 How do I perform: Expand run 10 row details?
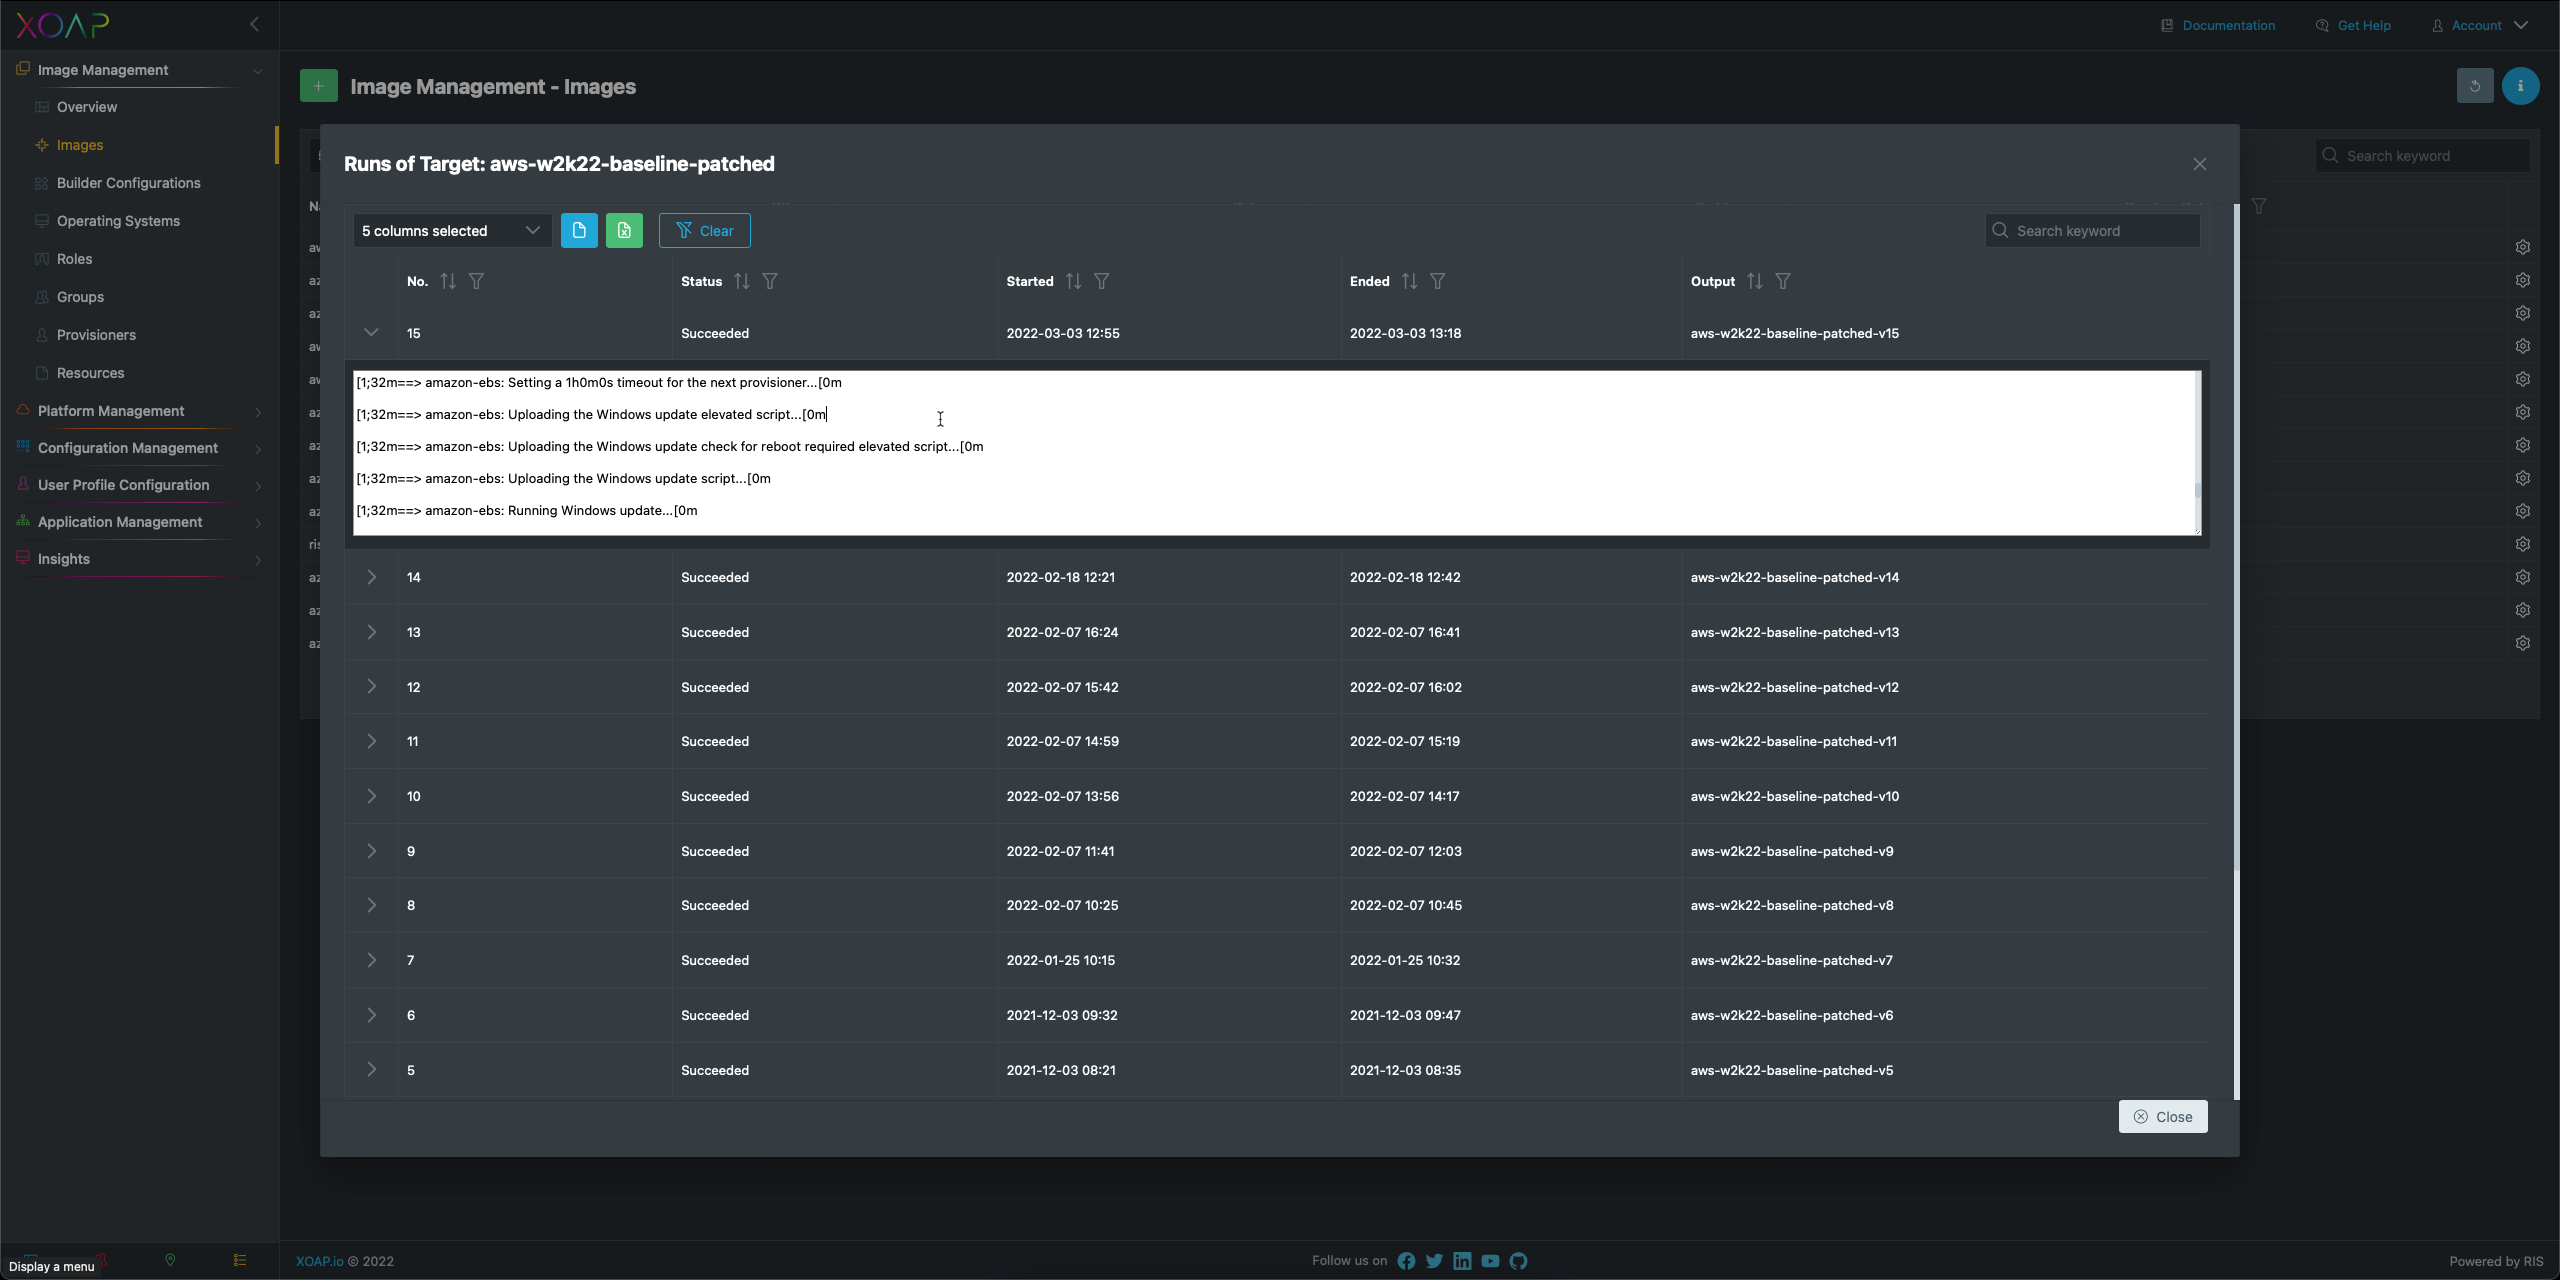371,796
